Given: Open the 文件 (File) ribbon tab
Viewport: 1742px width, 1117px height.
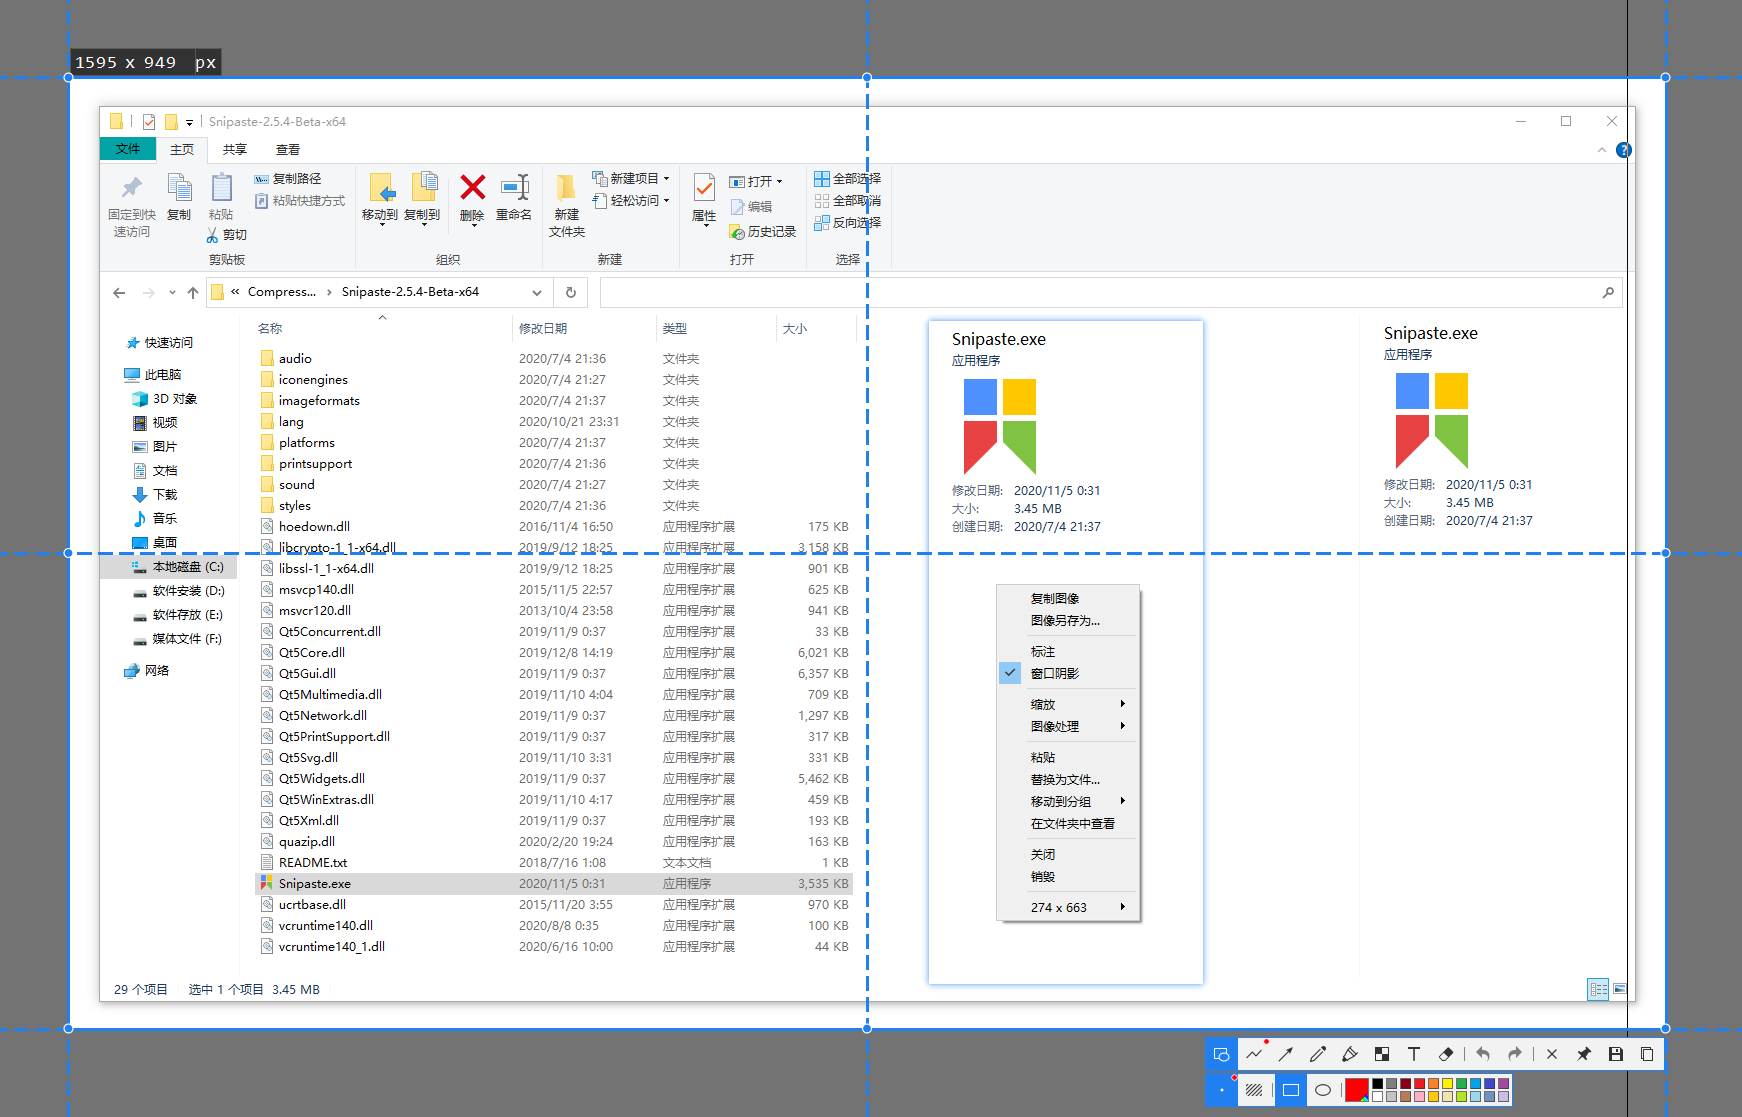Looking at the screenshot, I should (x=128, y=149).
